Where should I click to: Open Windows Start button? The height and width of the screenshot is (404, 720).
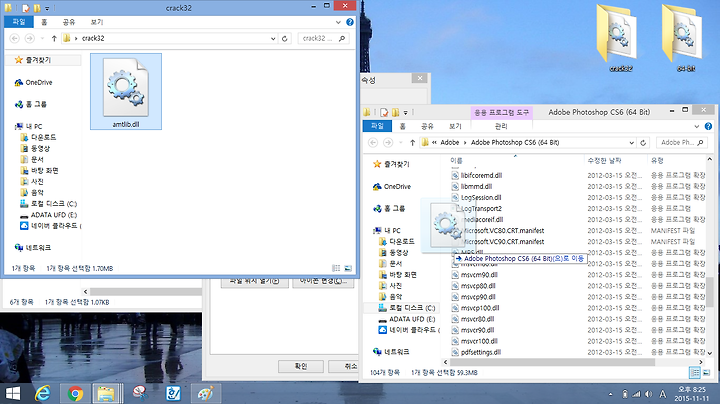[13, 393]
